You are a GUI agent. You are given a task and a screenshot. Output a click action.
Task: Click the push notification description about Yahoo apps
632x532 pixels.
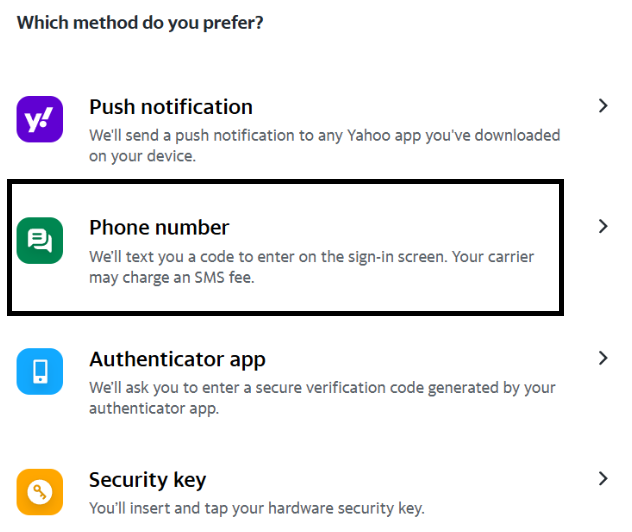[324, 135]
